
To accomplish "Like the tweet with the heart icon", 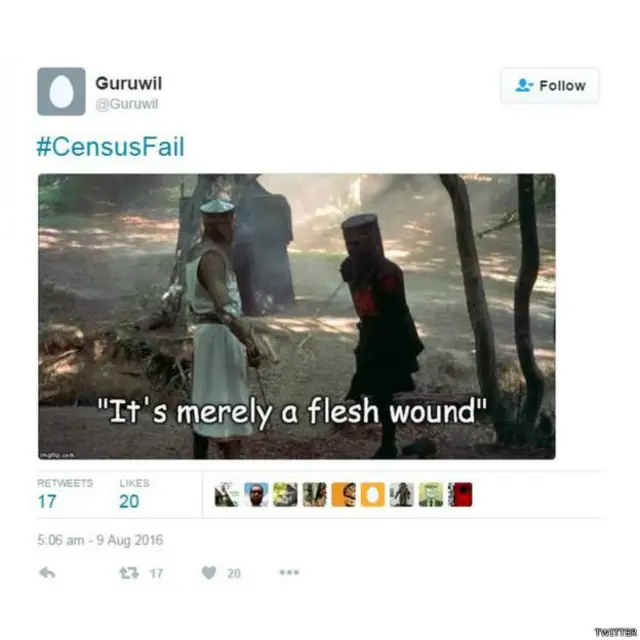I will pyautogui.click(x=209, y=573).
